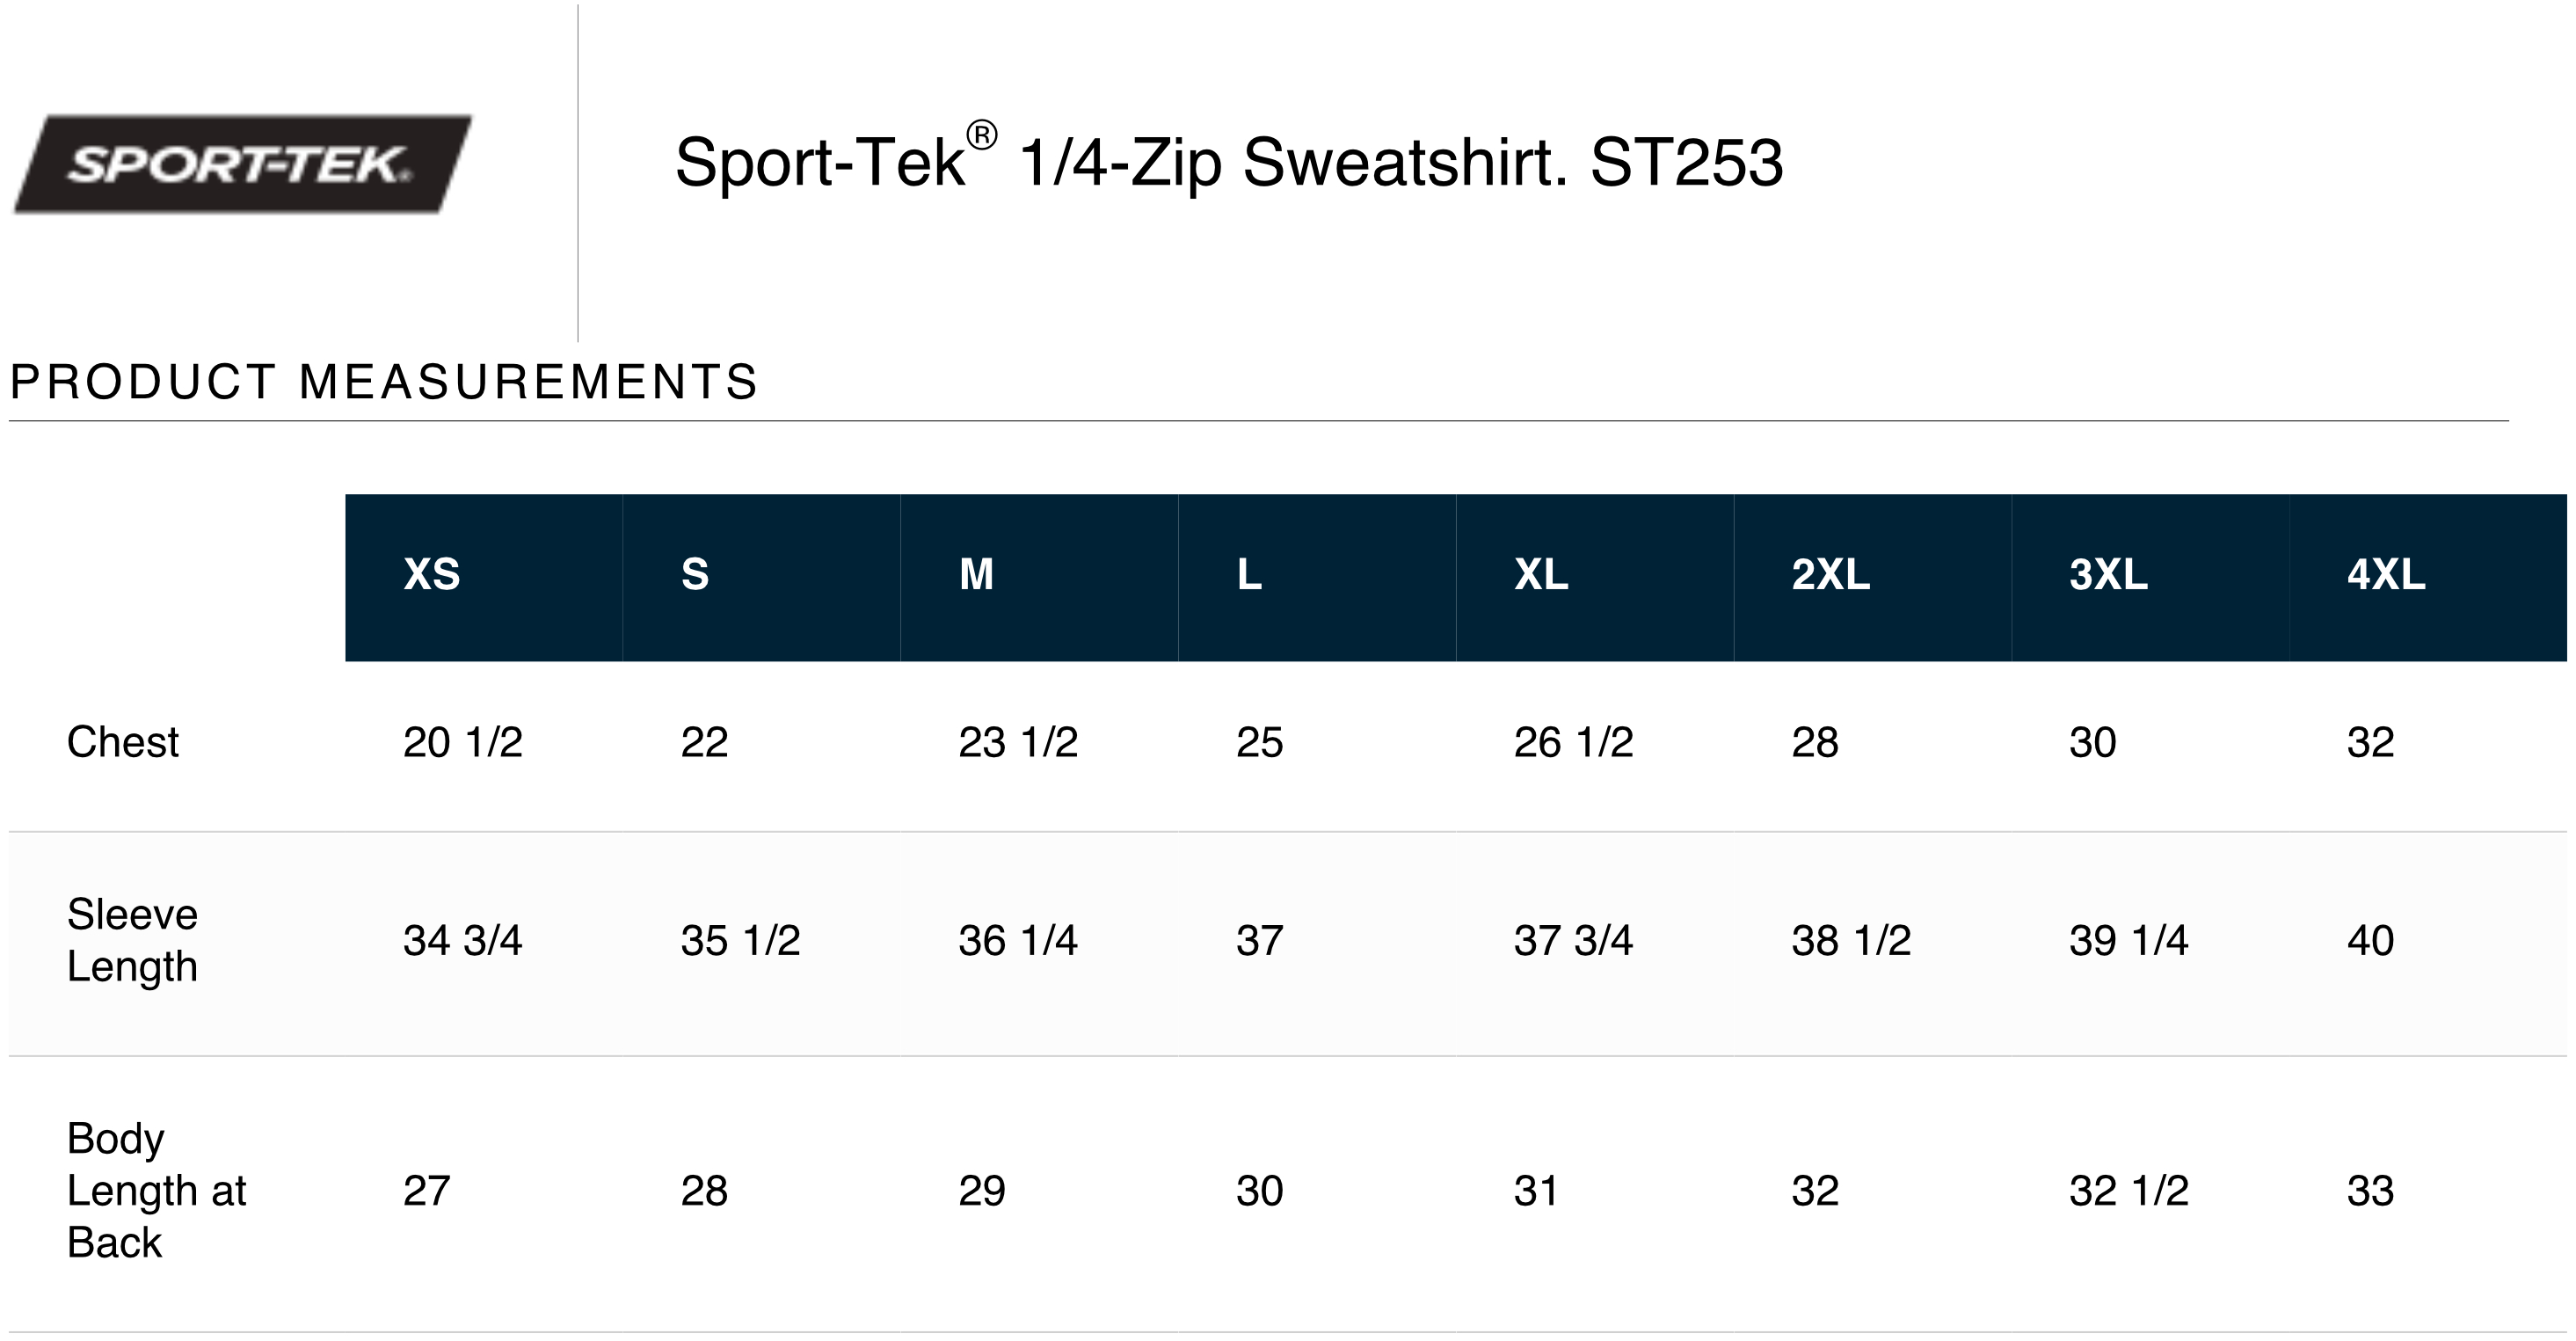Select the 4XL size column header
This screenshot has height=1341, width=2576.
click(x=2386, y=575)
